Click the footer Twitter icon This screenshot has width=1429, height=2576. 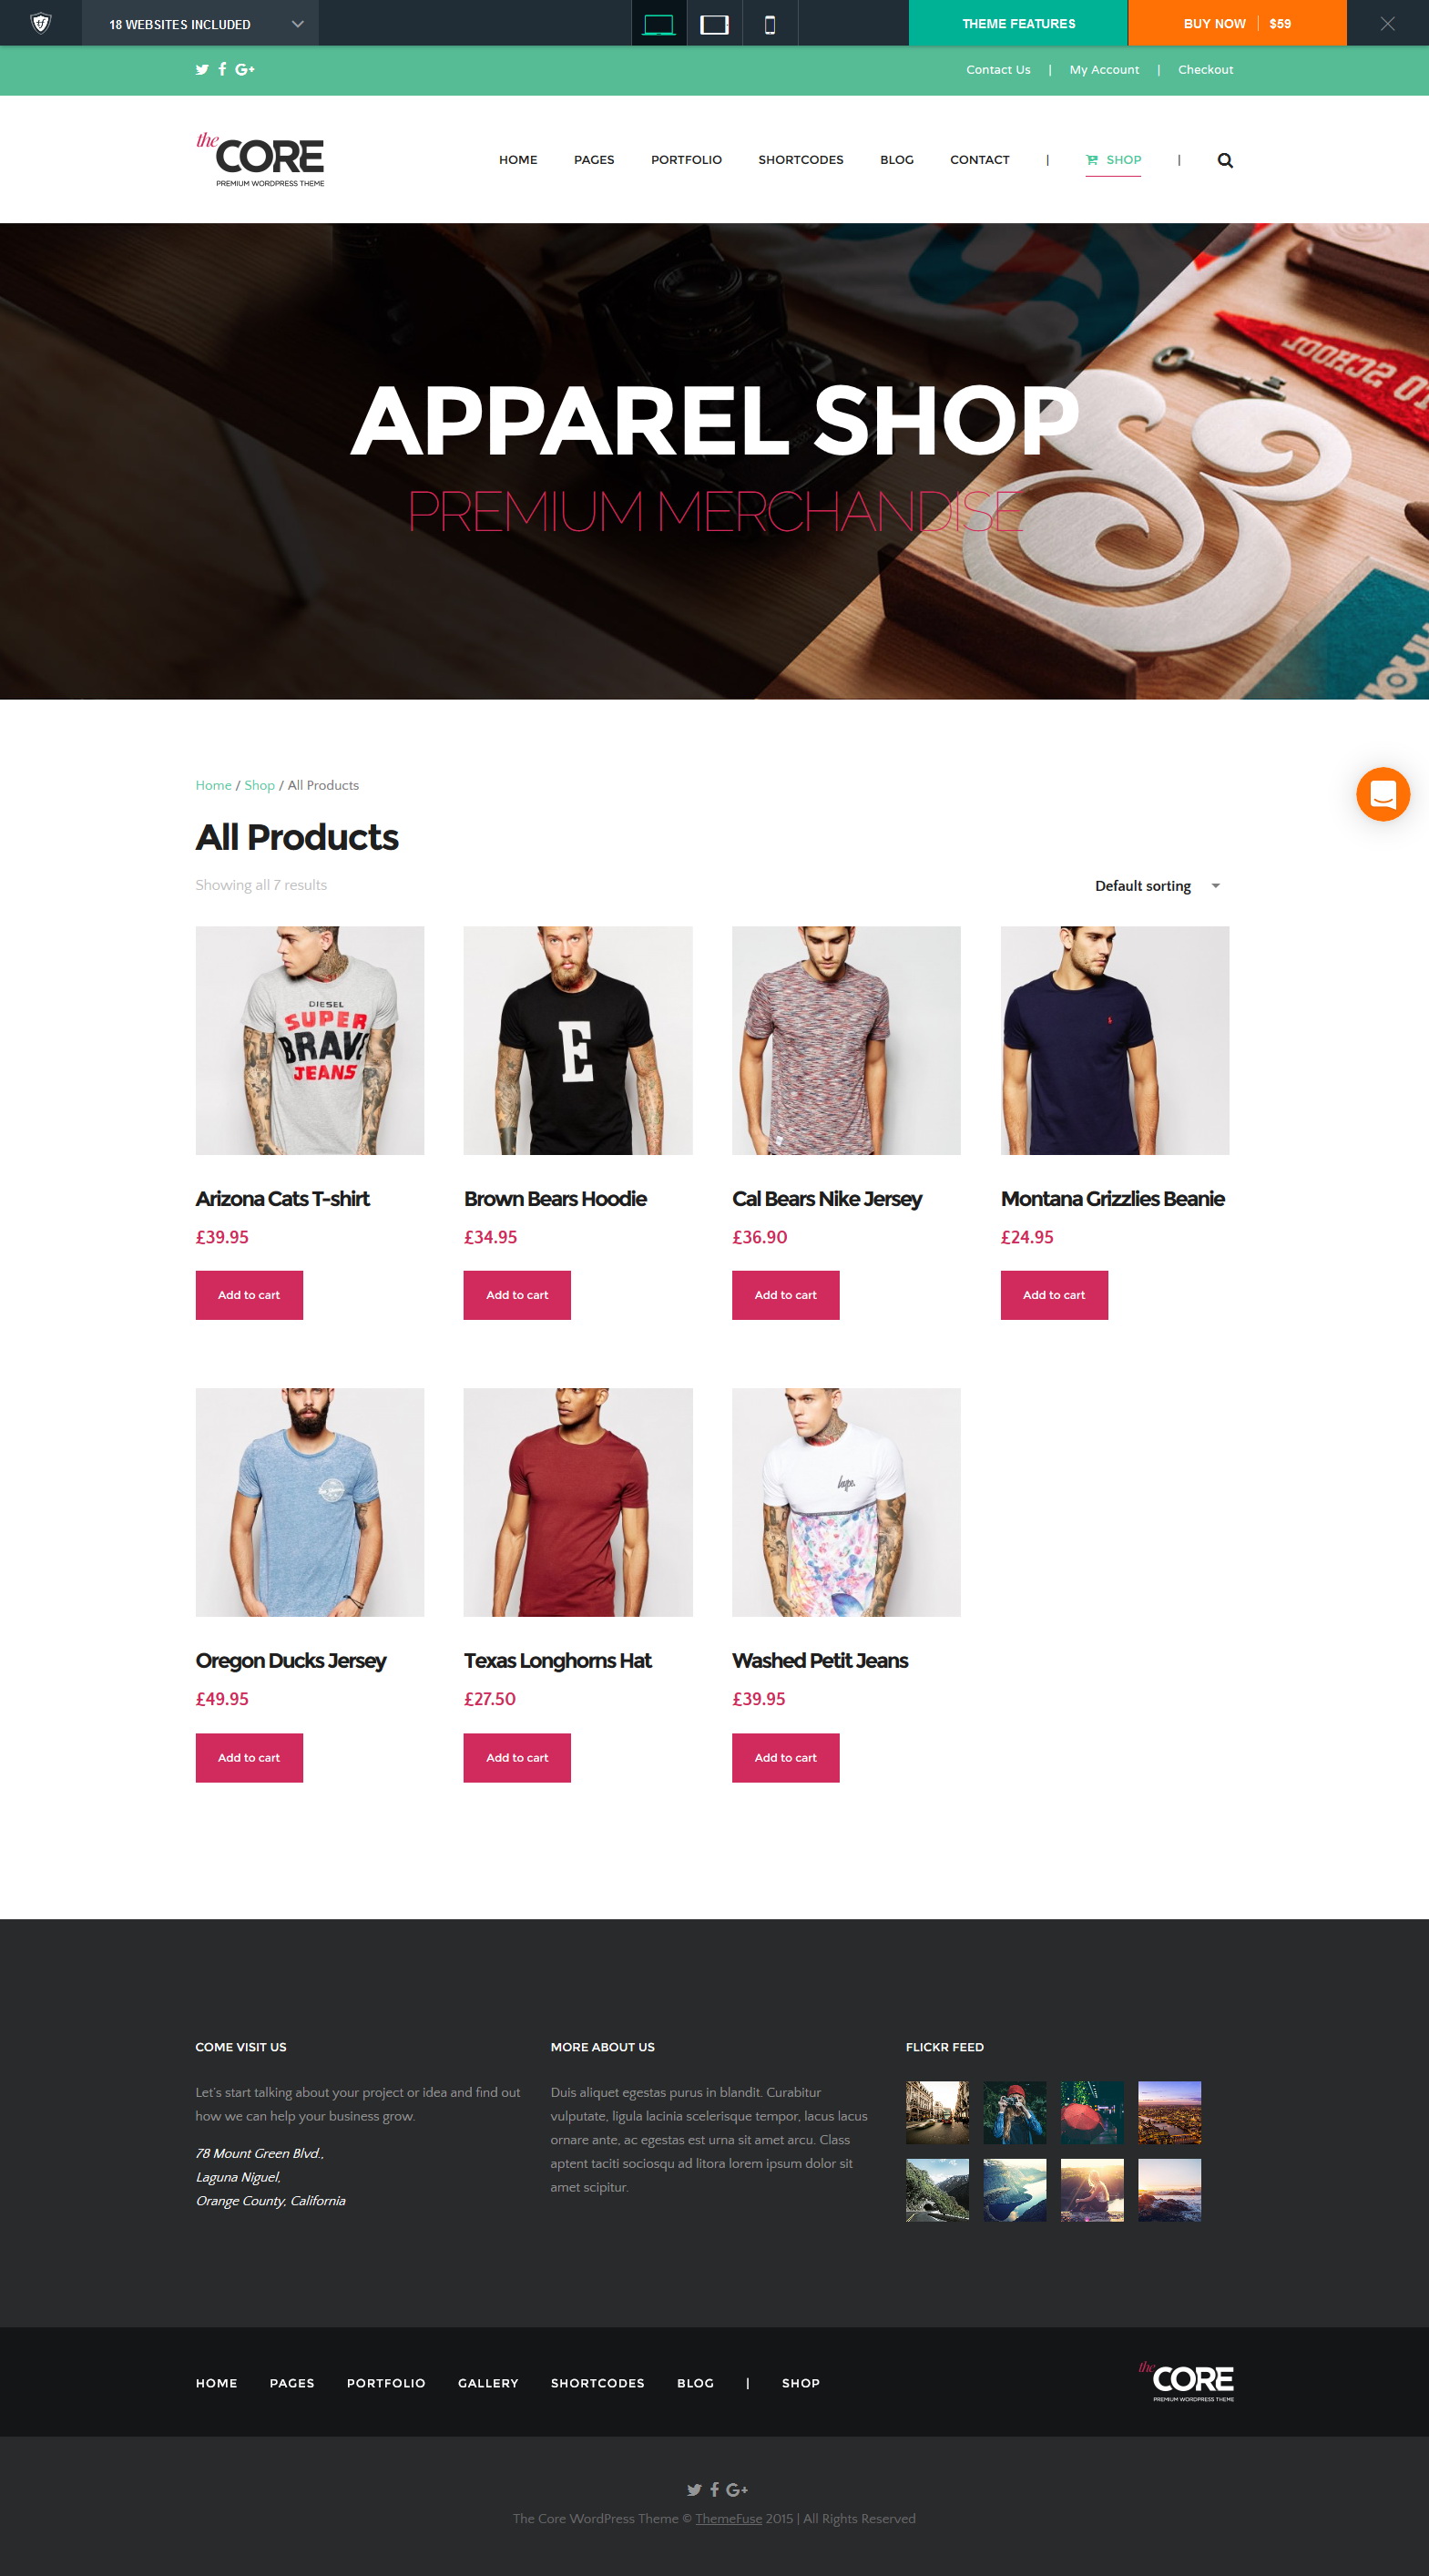tap(694, 2489)
